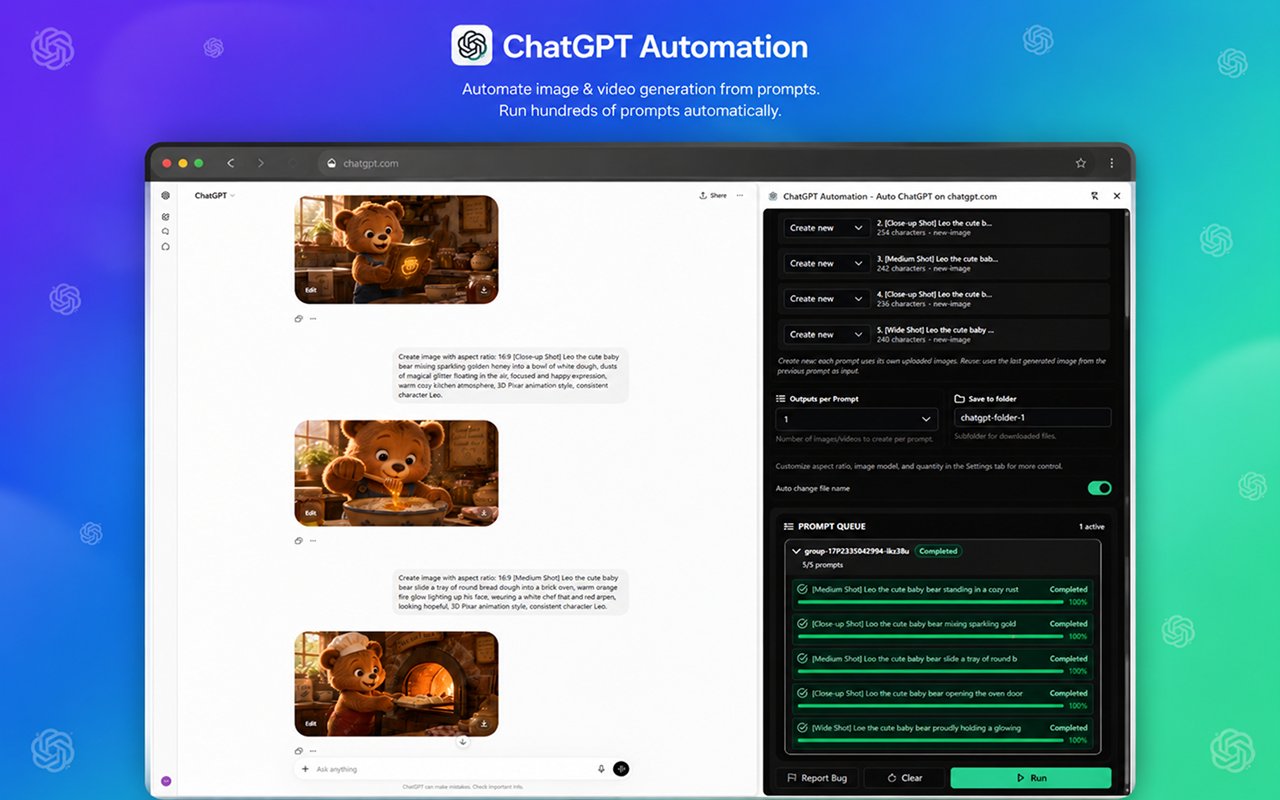The width and height of the screenshot is (1280, 800).
Task: Open the Create new dropdown for prompt 5
Action: [x=826, y=334]
